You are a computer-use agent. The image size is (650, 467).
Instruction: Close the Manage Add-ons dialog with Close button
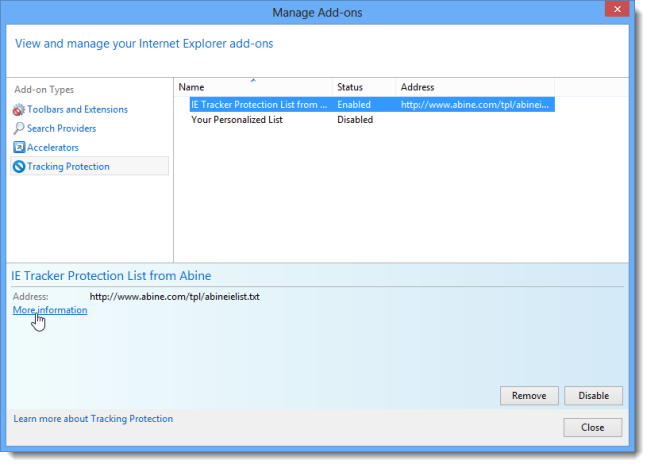pyautogui.click(x=592, y=427)
